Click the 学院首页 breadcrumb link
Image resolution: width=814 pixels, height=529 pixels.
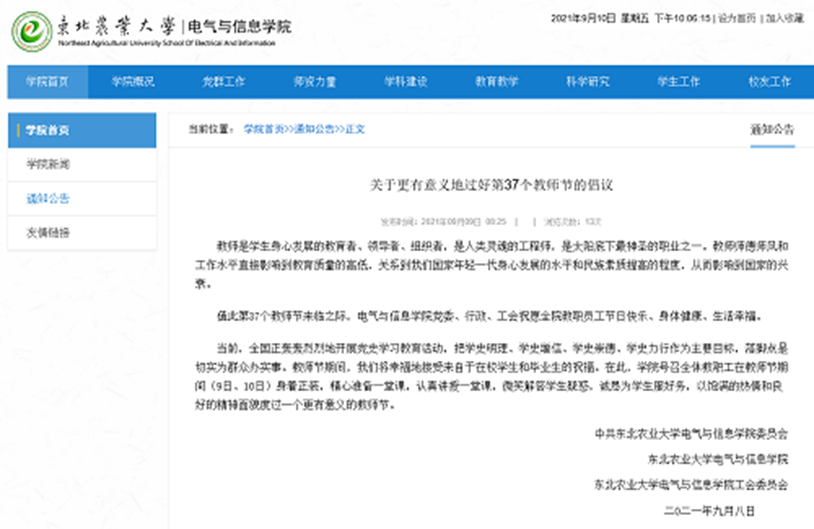click(263, 130)
